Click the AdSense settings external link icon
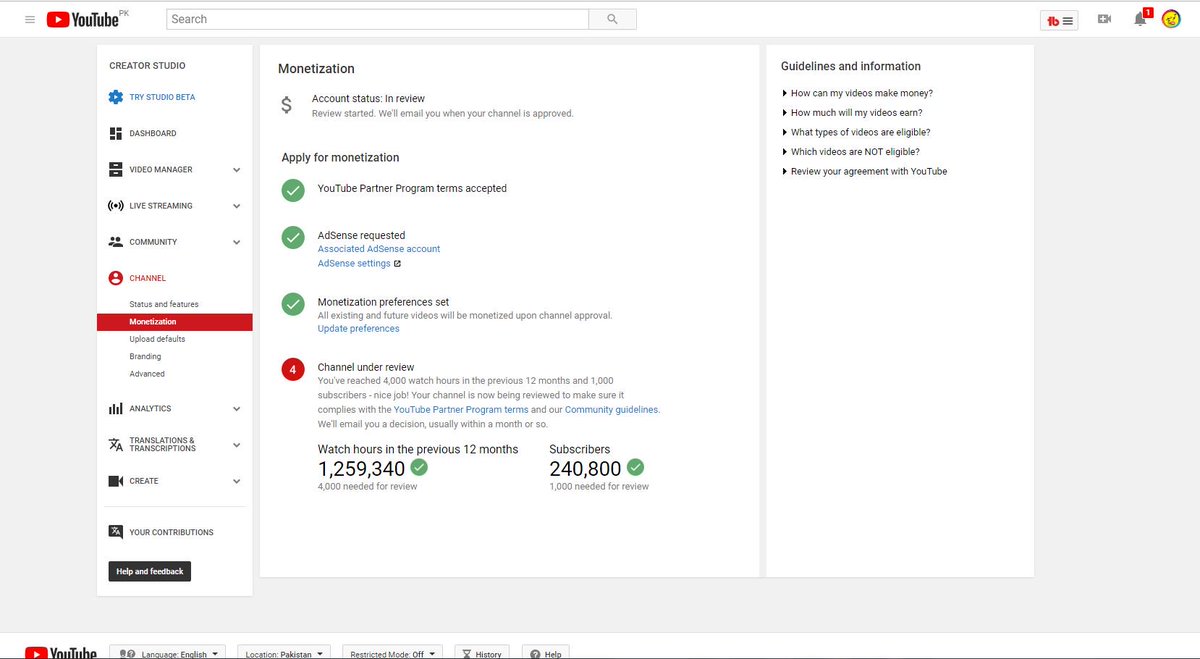Screen dimensions: 1200x659 (x=397, y=264)
